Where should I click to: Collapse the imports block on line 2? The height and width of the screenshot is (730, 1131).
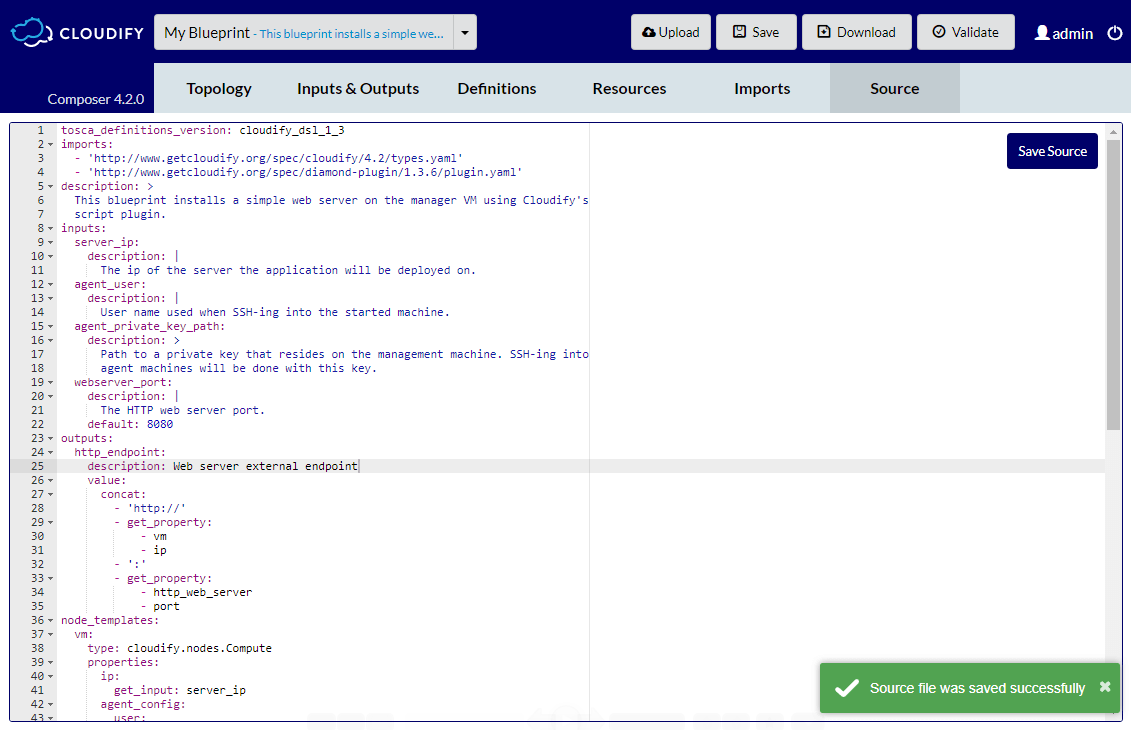click(50, 144)
